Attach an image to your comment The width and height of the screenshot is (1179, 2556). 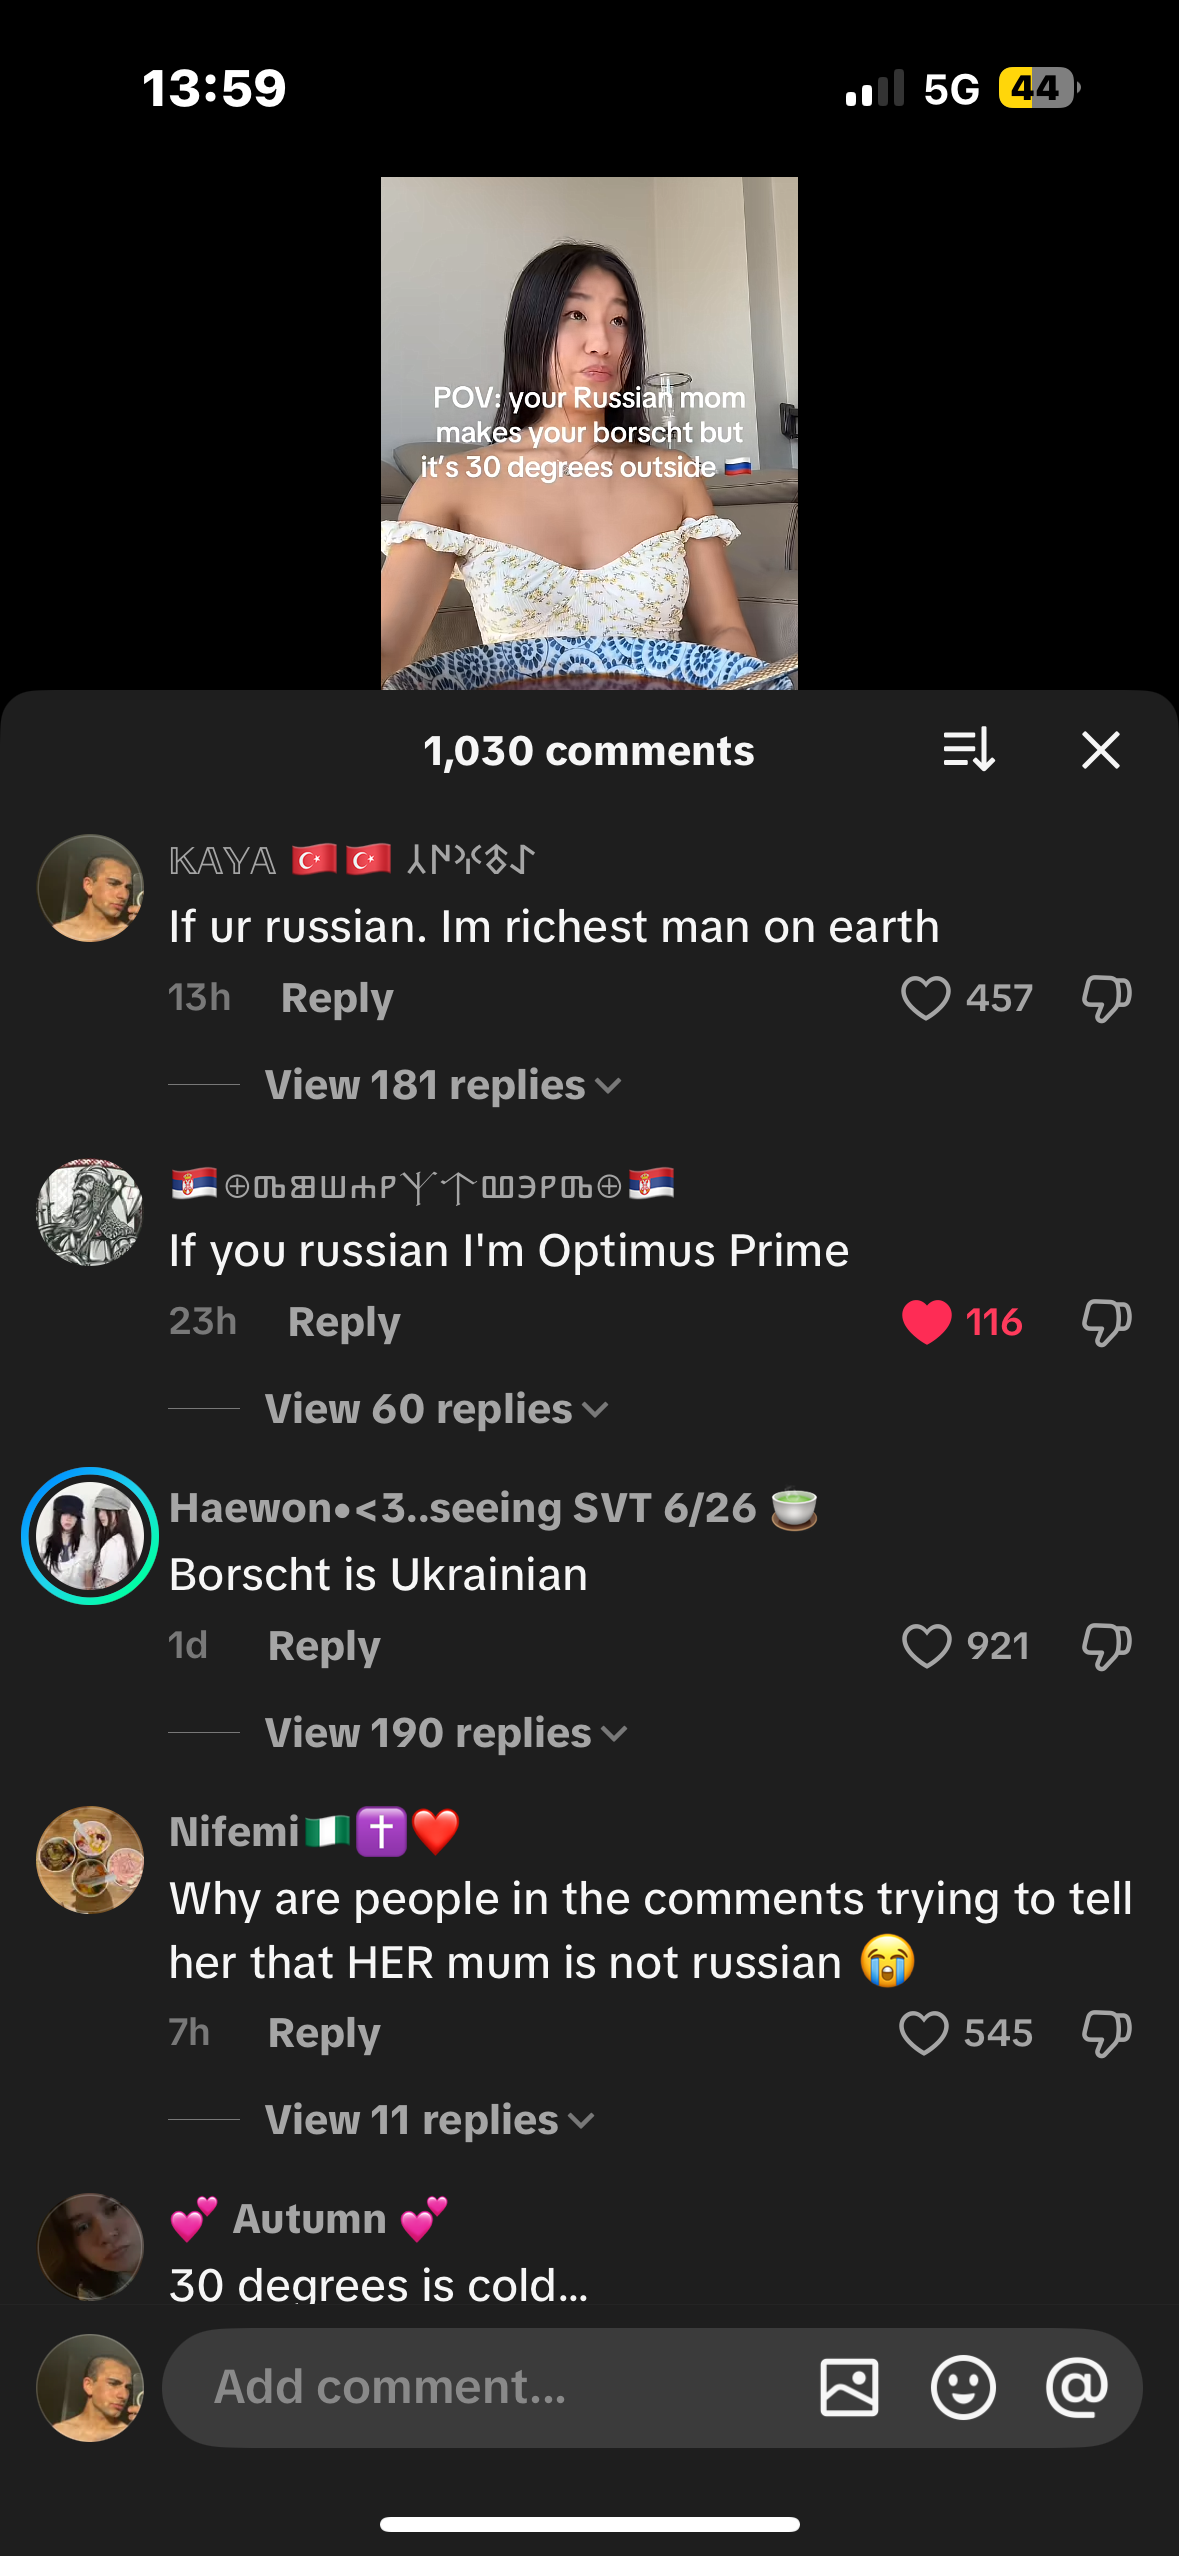coord(849,2387)
